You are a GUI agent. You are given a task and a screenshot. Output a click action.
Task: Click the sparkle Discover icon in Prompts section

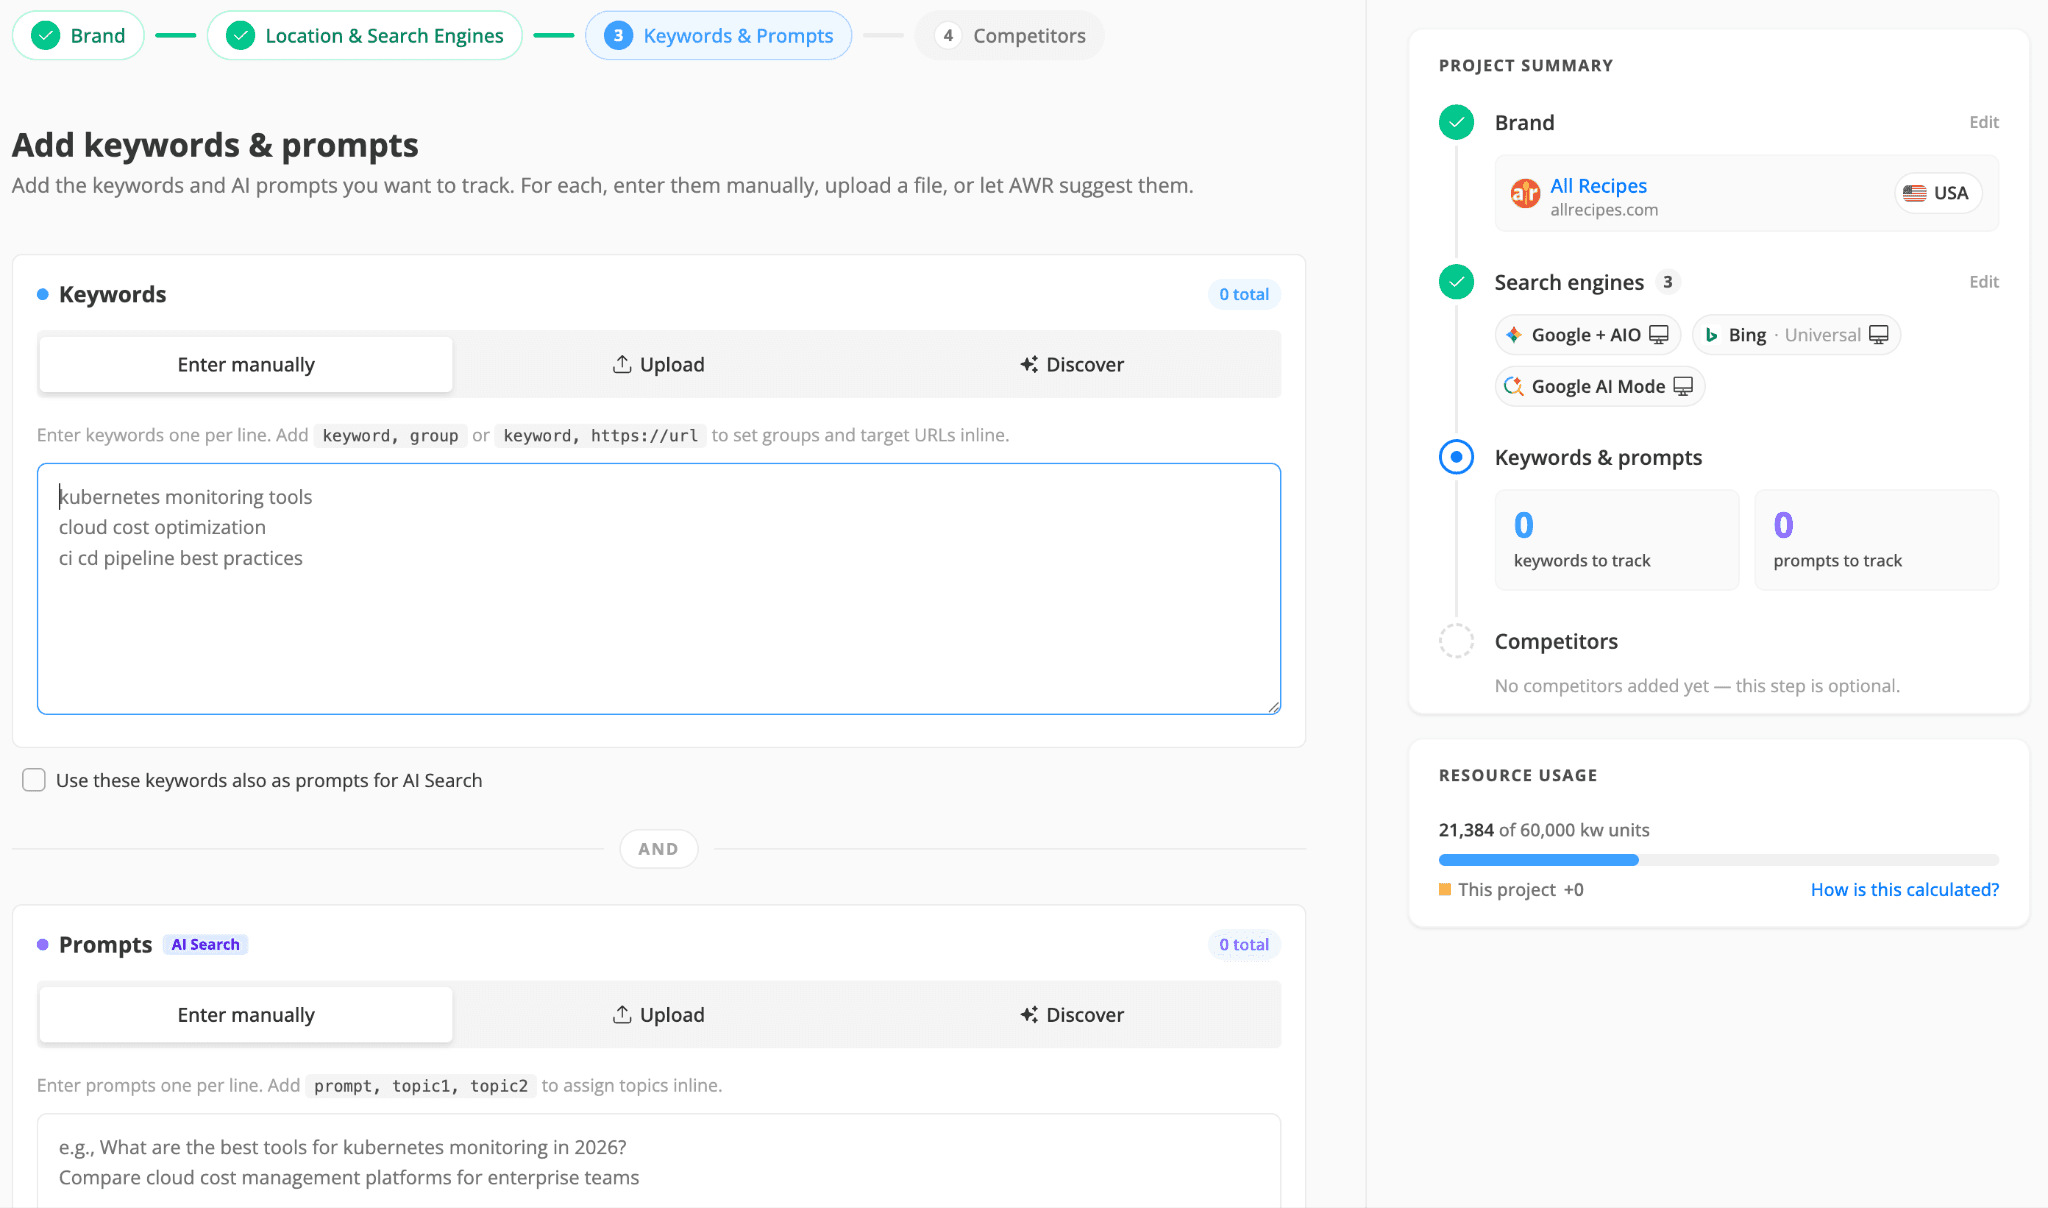1029,1014
